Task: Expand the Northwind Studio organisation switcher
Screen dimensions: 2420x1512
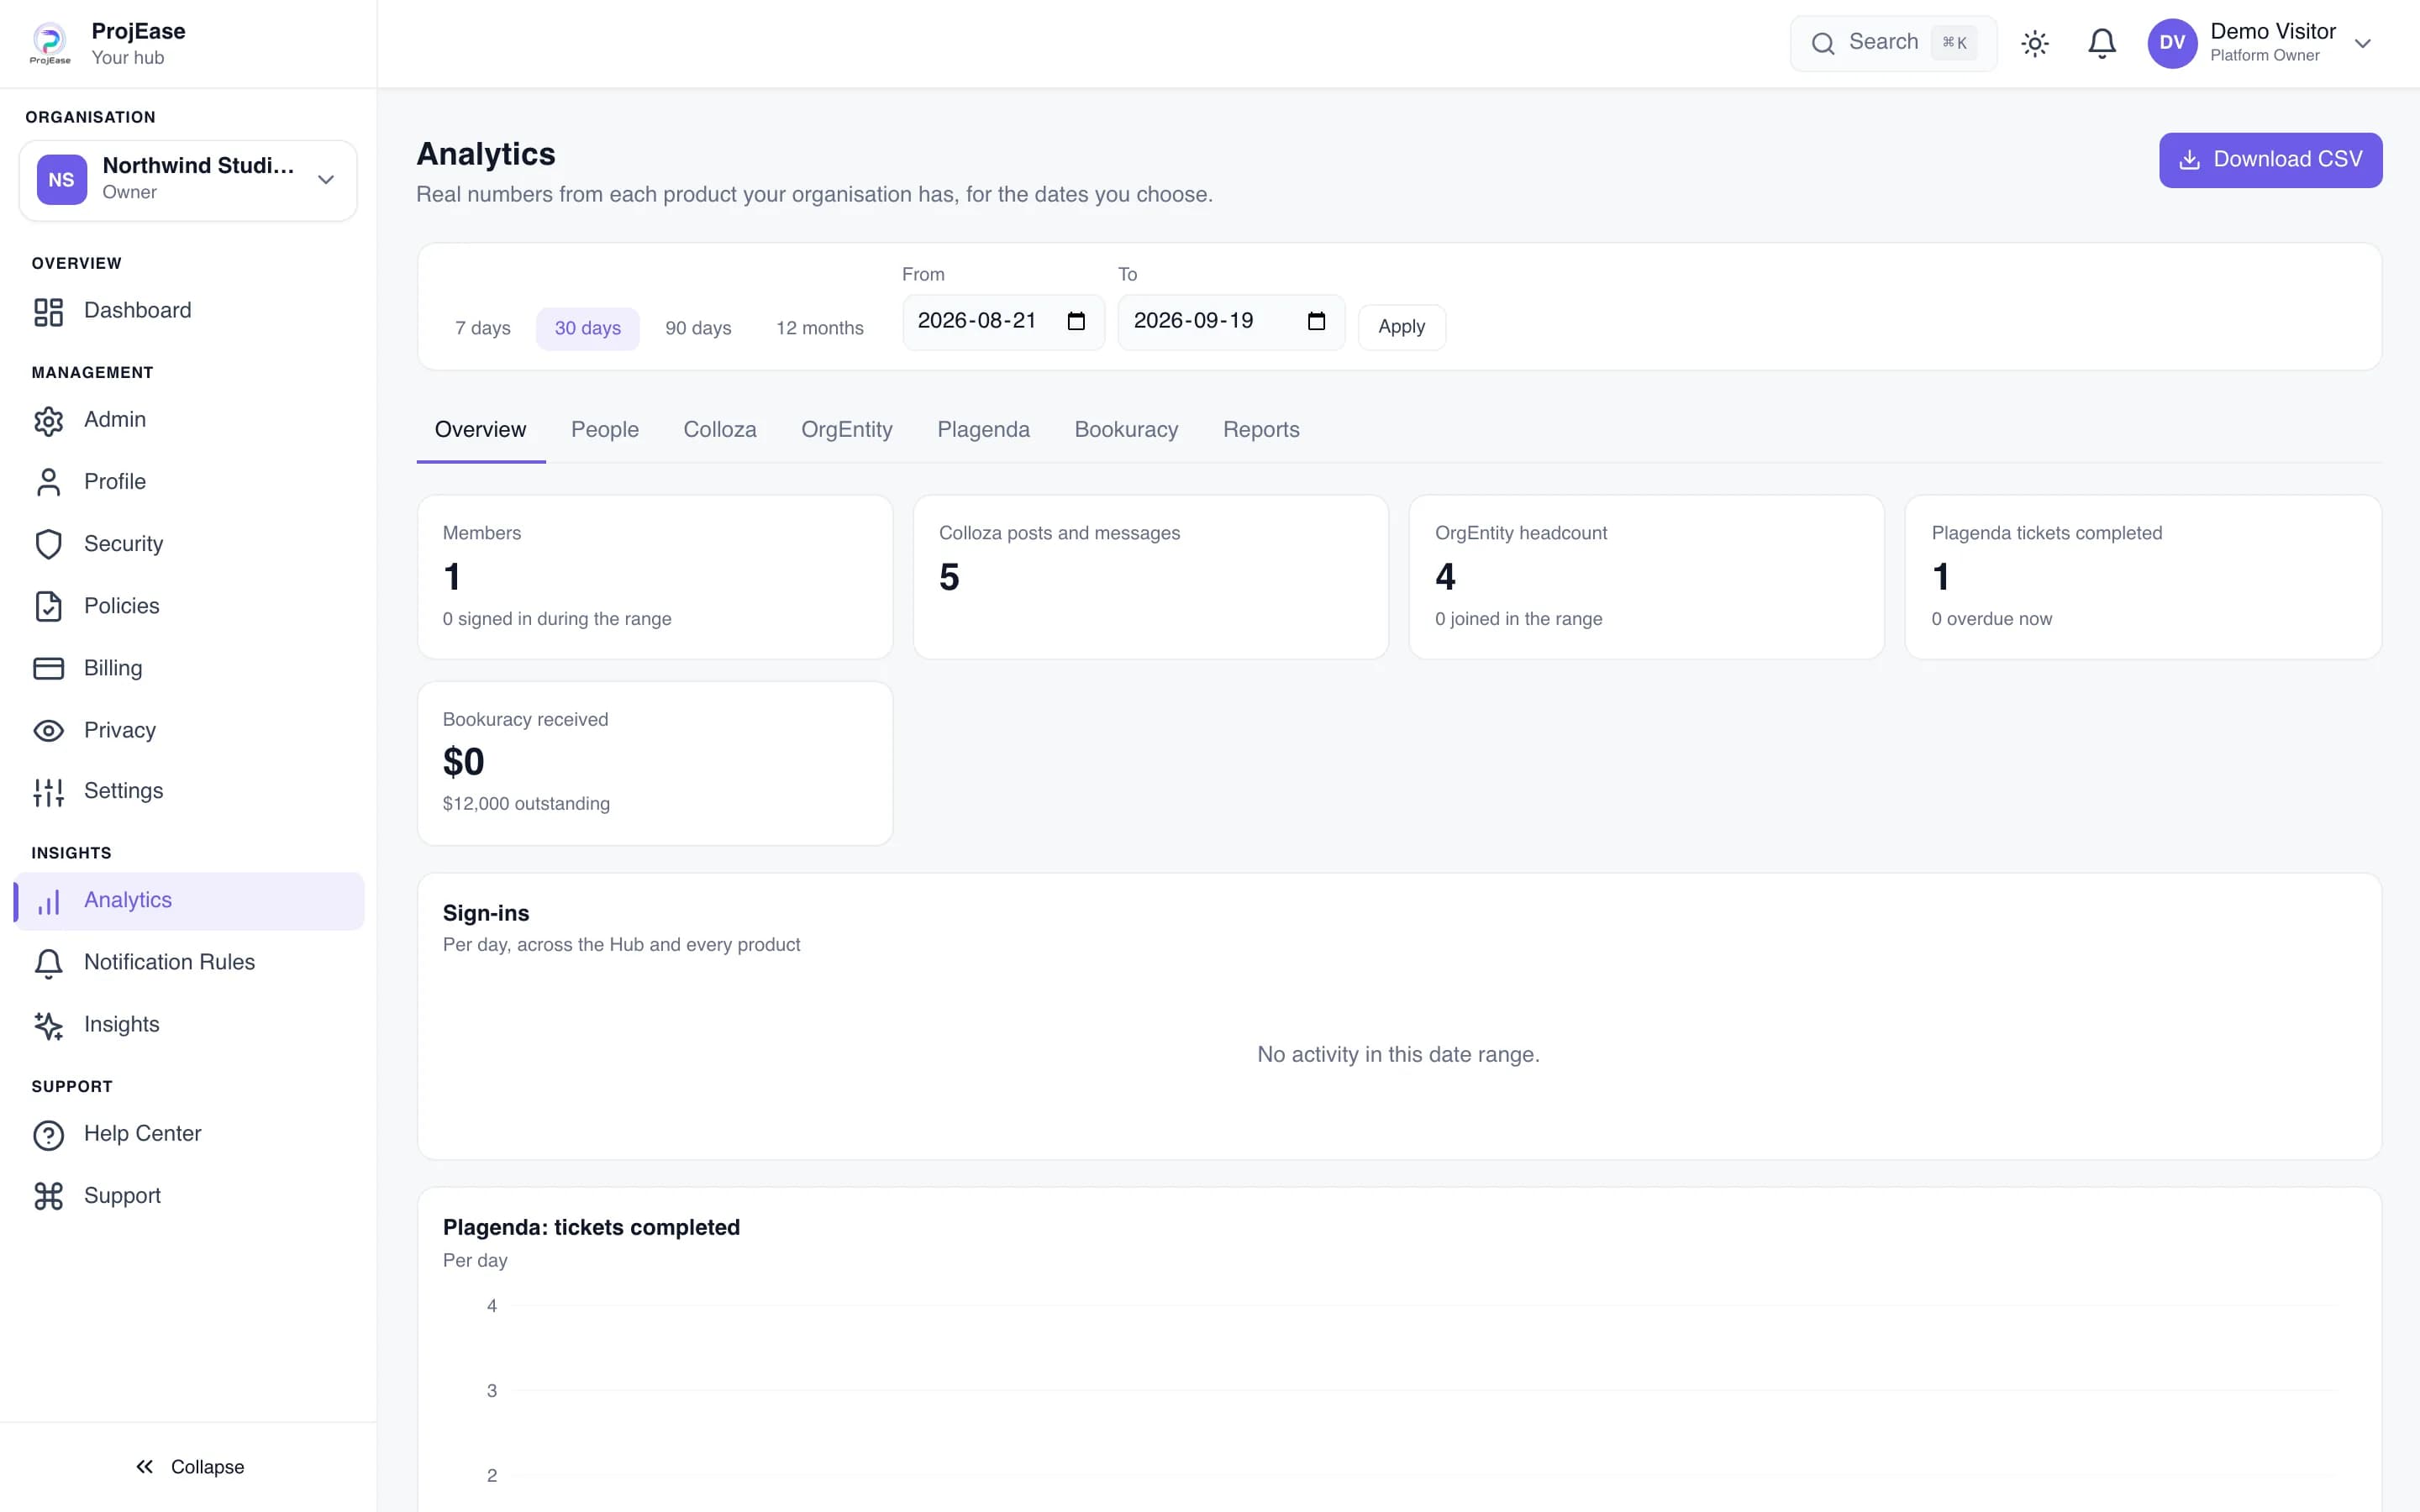Action: tap(188, 180)
